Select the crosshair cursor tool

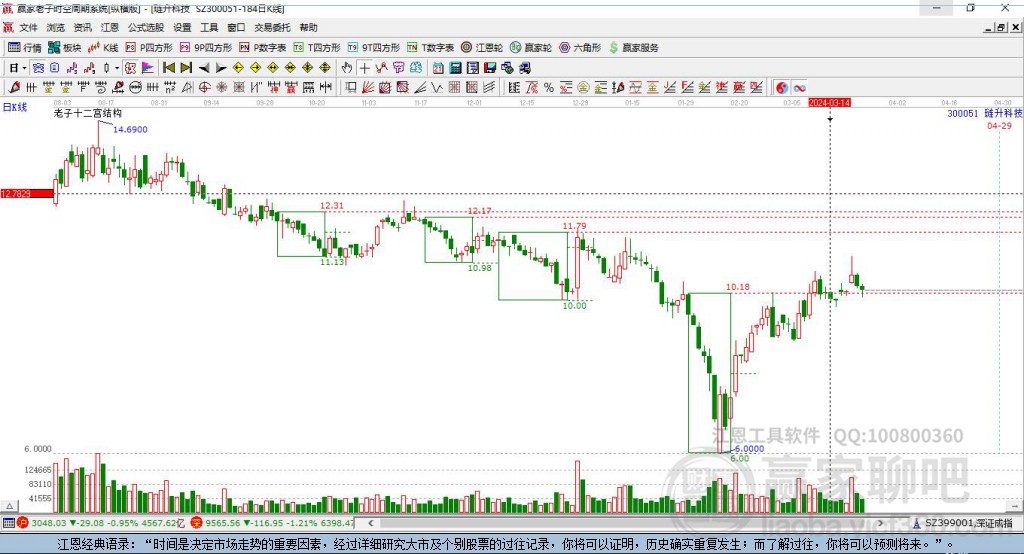364,68
